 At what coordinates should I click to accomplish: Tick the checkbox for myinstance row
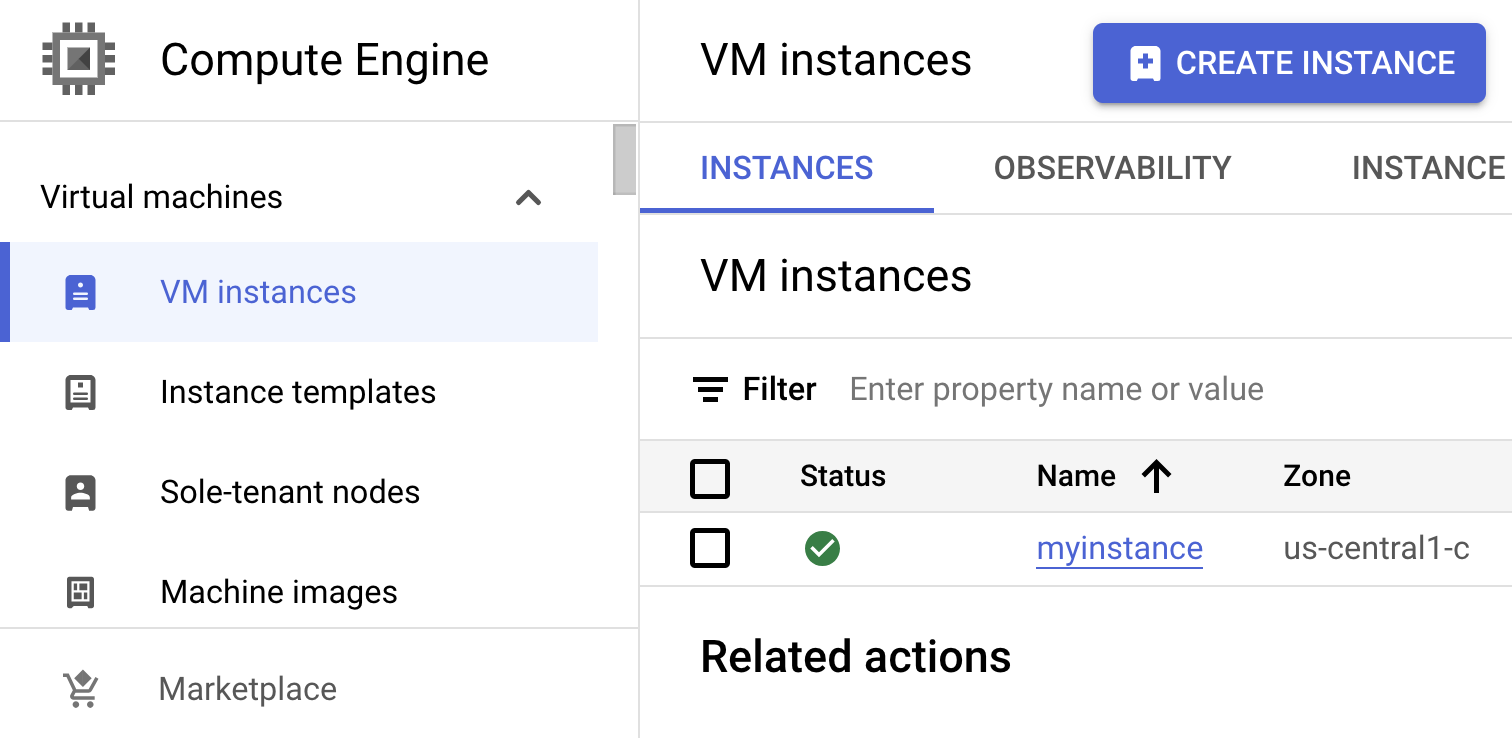pyautogui.click(x=710, y=548)
